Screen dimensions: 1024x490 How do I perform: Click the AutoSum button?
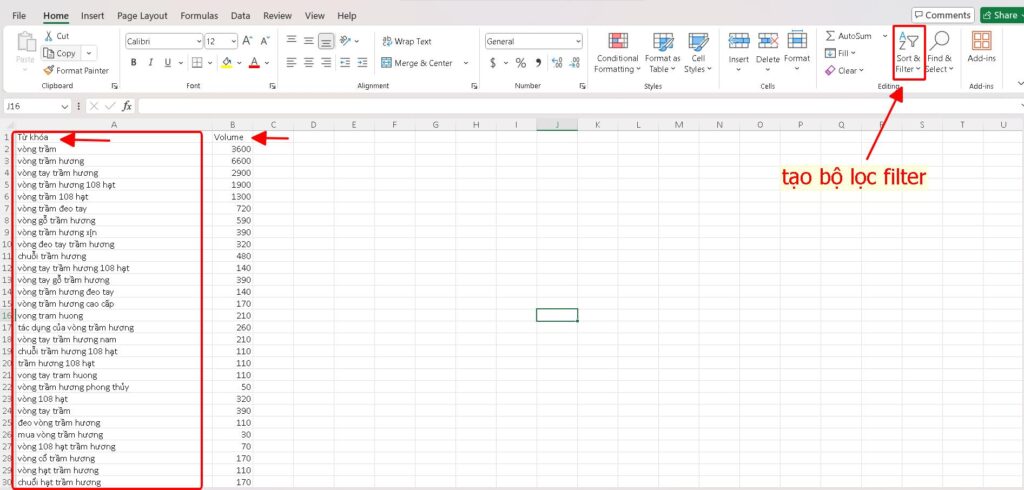coord(848,36)
